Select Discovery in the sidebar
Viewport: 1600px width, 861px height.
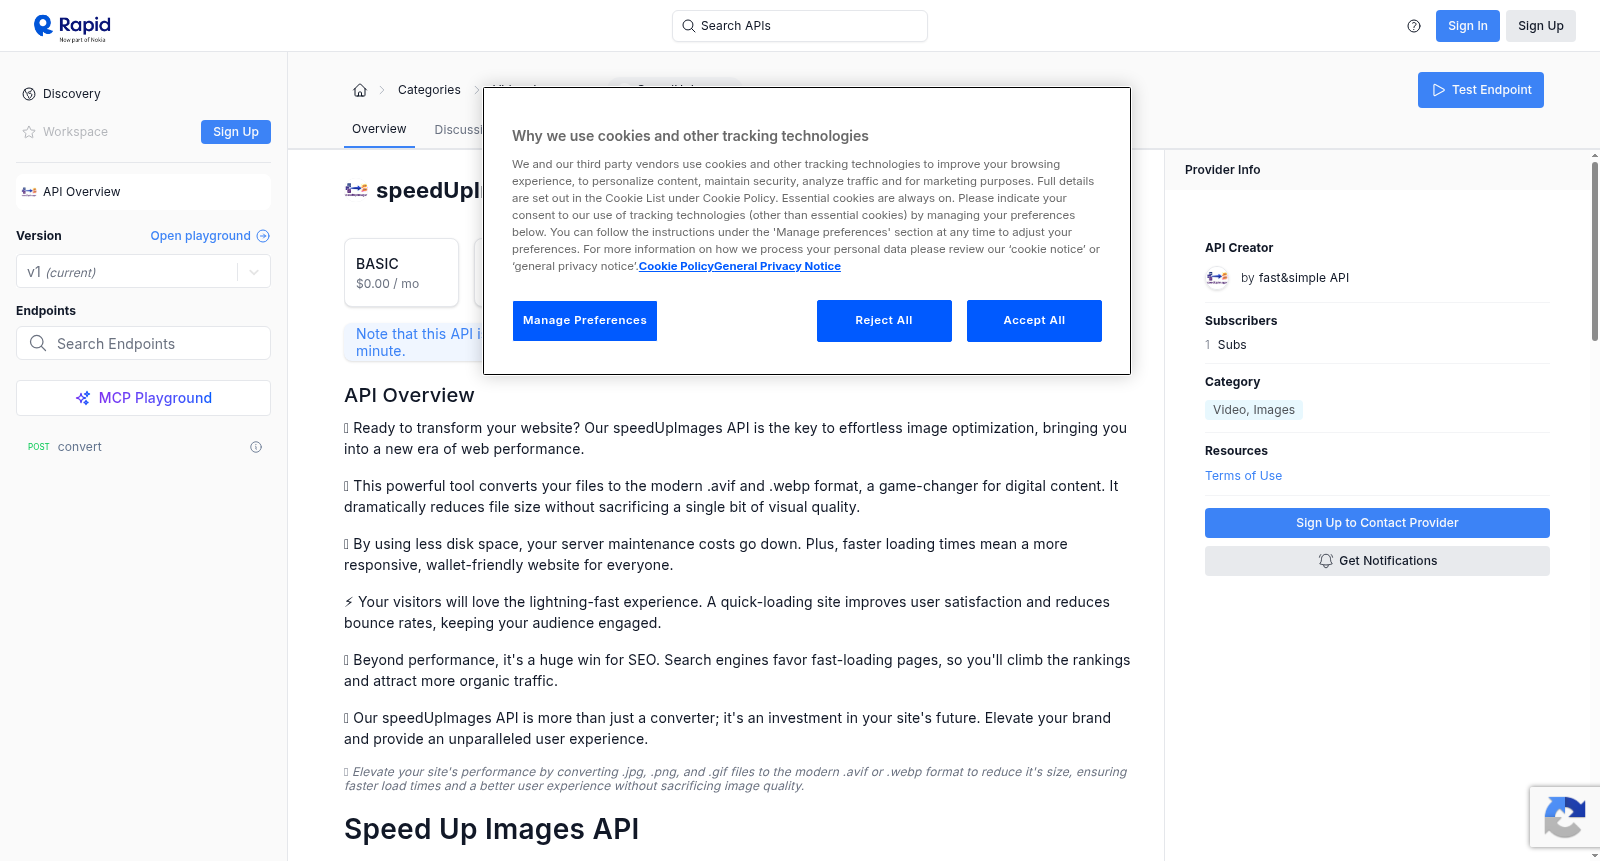click(143, 94)
